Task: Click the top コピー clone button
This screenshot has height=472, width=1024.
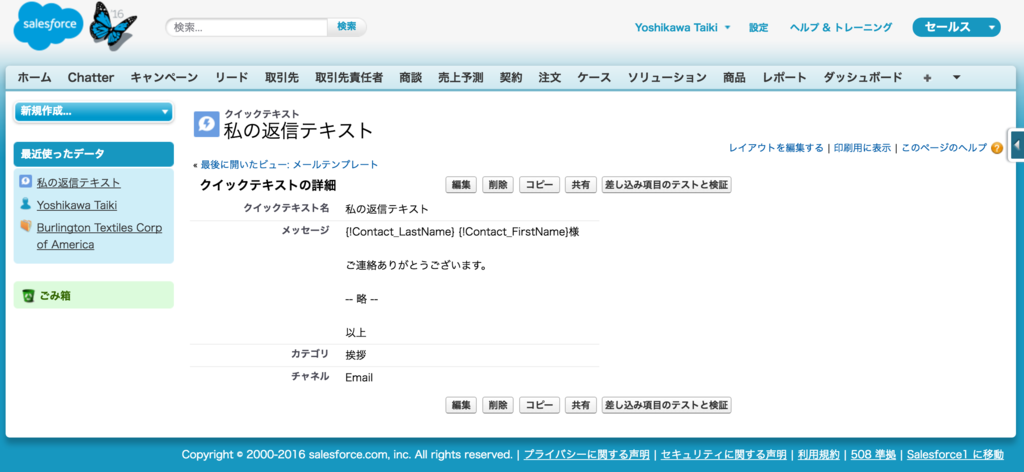Action: (x=539, y=185)
